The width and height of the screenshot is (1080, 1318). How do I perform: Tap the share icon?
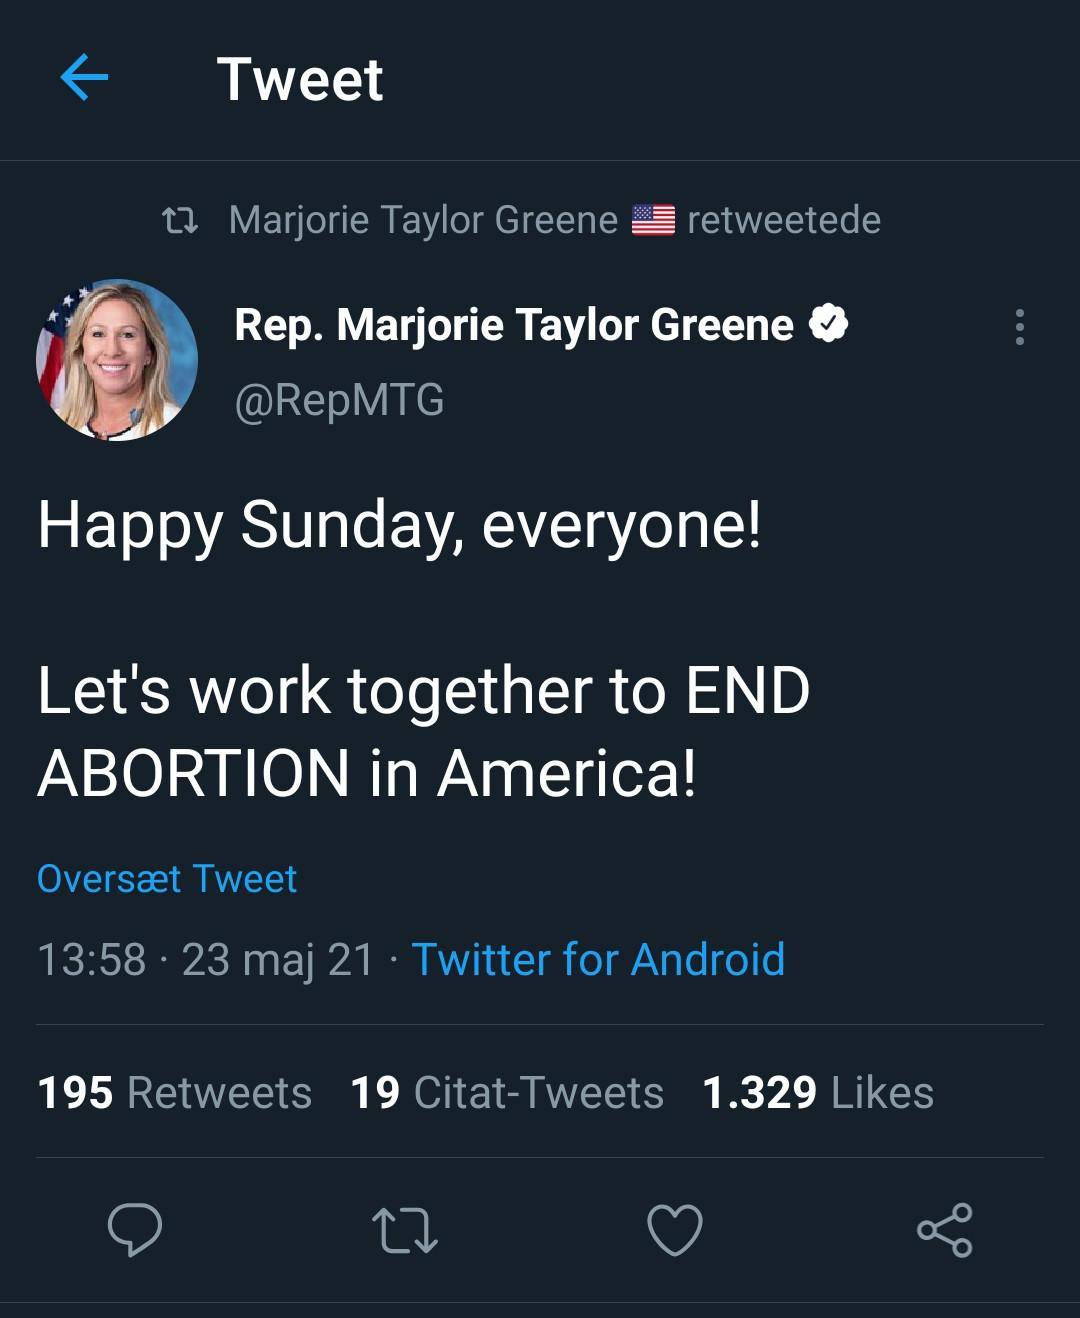click(944, 1230)
